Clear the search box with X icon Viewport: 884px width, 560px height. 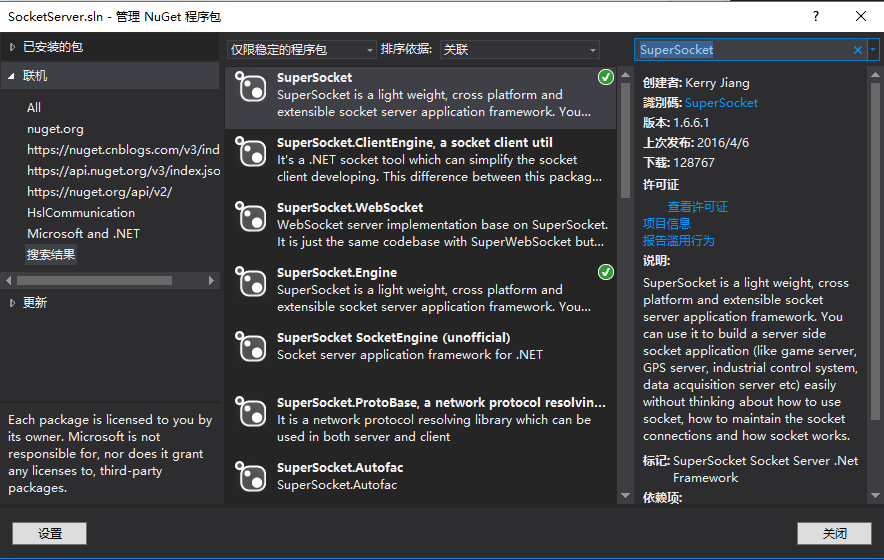tap(858, 50)
